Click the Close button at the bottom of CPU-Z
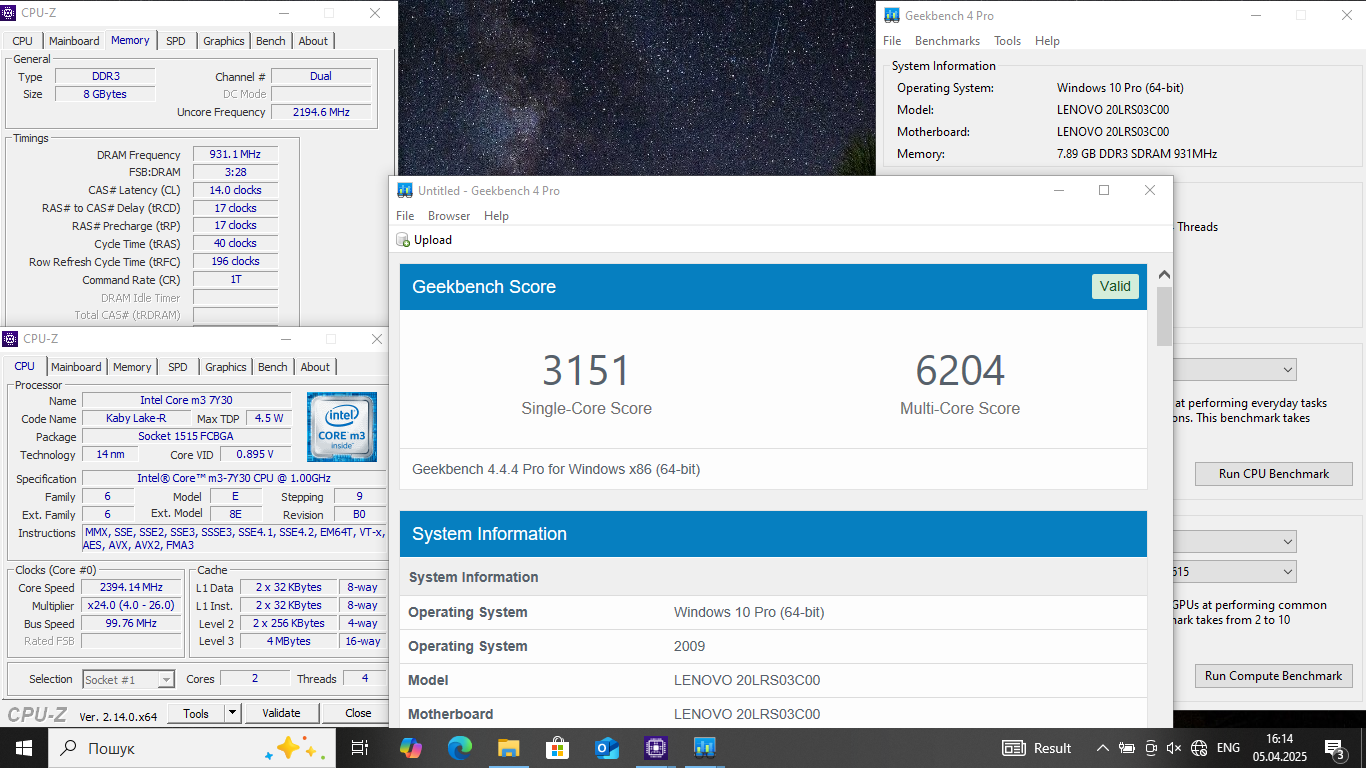 [358, 713]
